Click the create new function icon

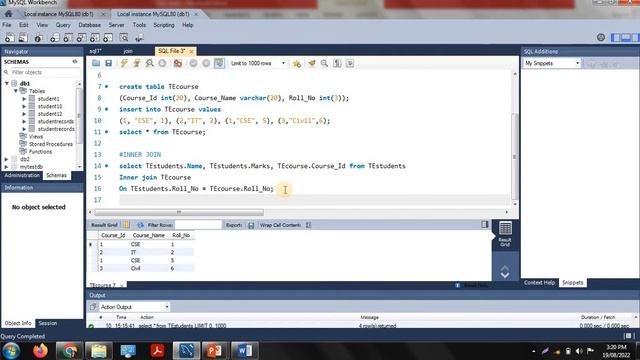point(108,38)
